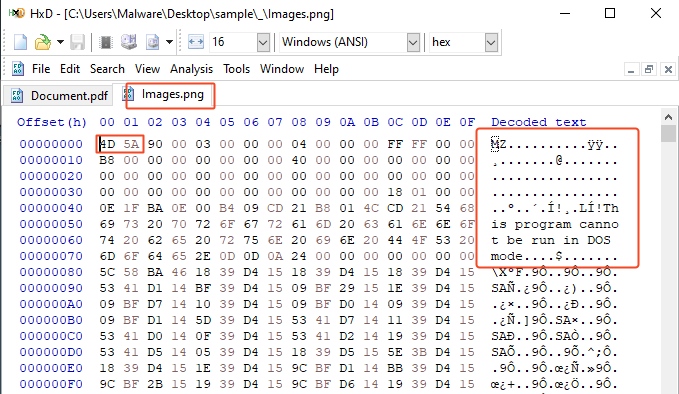Viewport: 679px width, 394px height.
Task: Select hex byte 4D at offset 00000000
Action: coord(107,144)
